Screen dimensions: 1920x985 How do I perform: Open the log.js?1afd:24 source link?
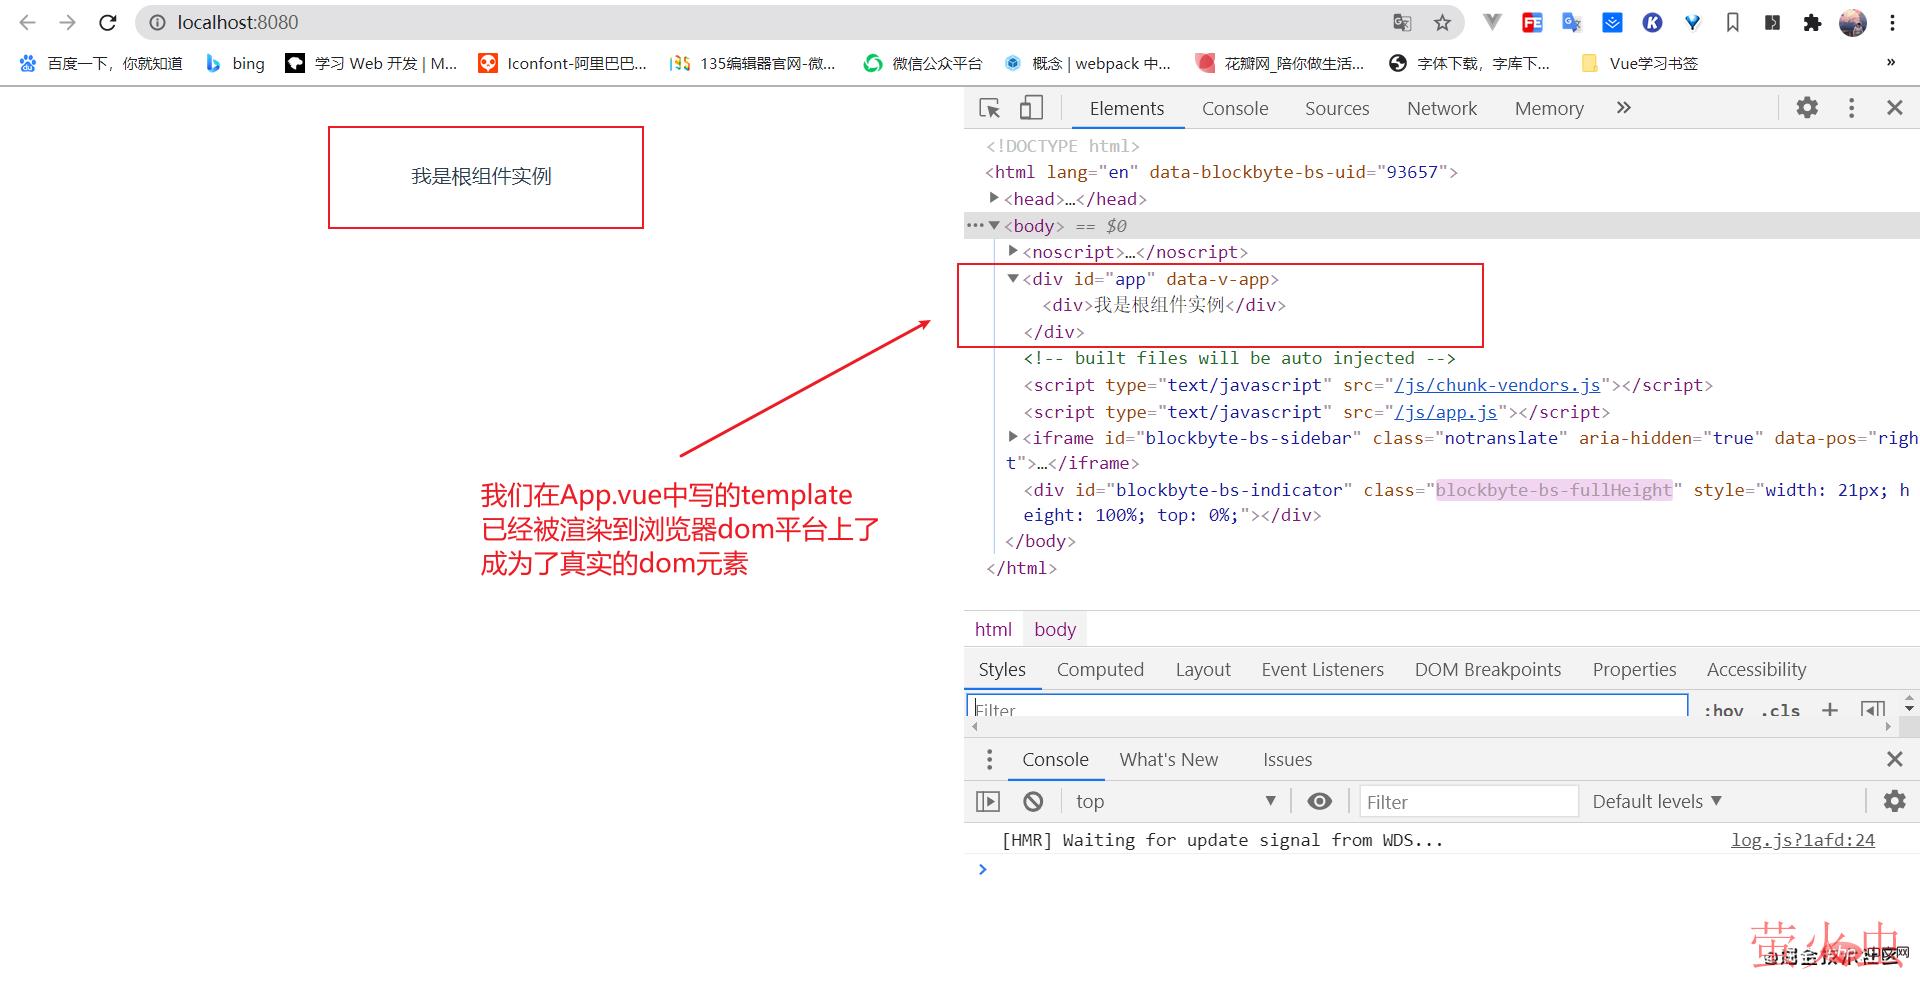tap(1802, 840)
